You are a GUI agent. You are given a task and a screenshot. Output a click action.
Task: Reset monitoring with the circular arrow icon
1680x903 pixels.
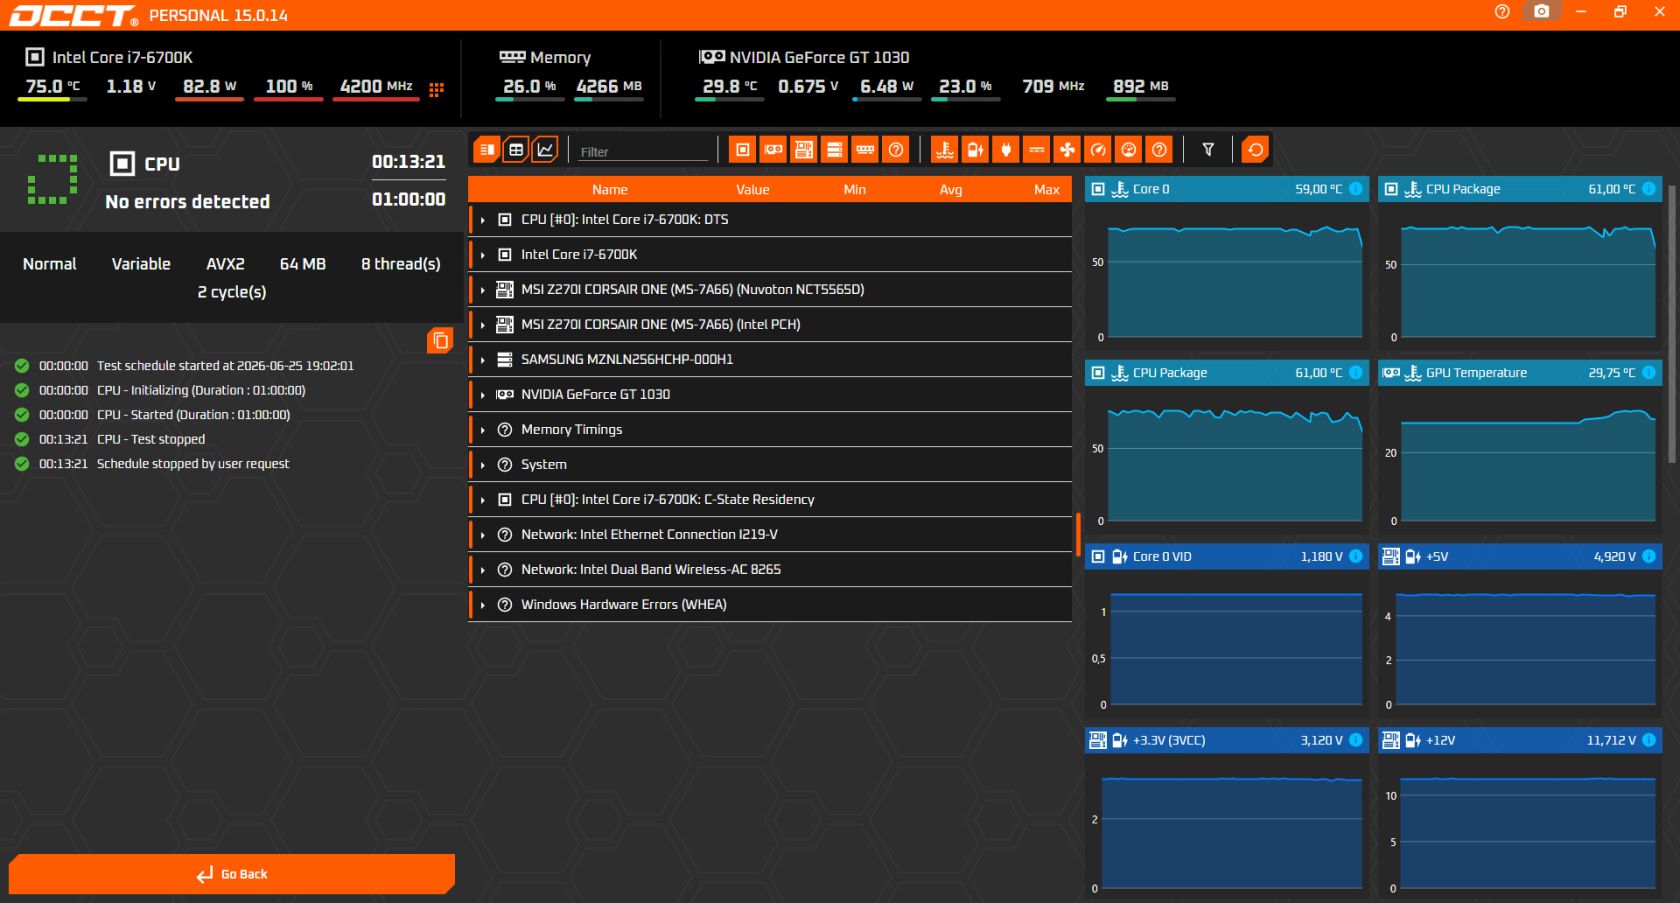point(1255,150)
